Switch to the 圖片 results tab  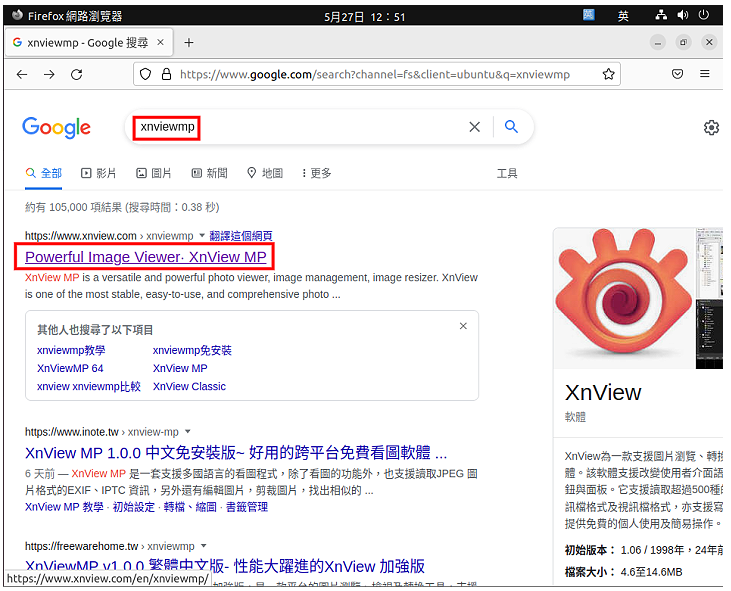click(x=153, y=173)
